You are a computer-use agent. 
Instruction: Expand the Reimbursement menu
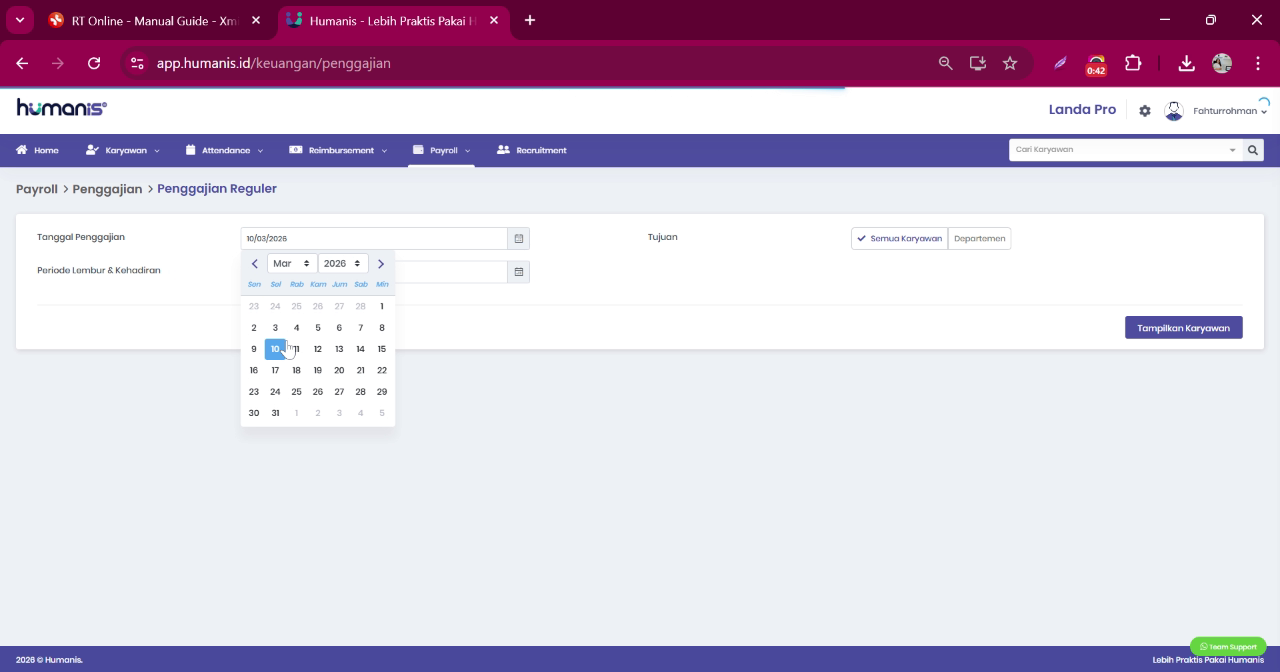coord(338,150)
